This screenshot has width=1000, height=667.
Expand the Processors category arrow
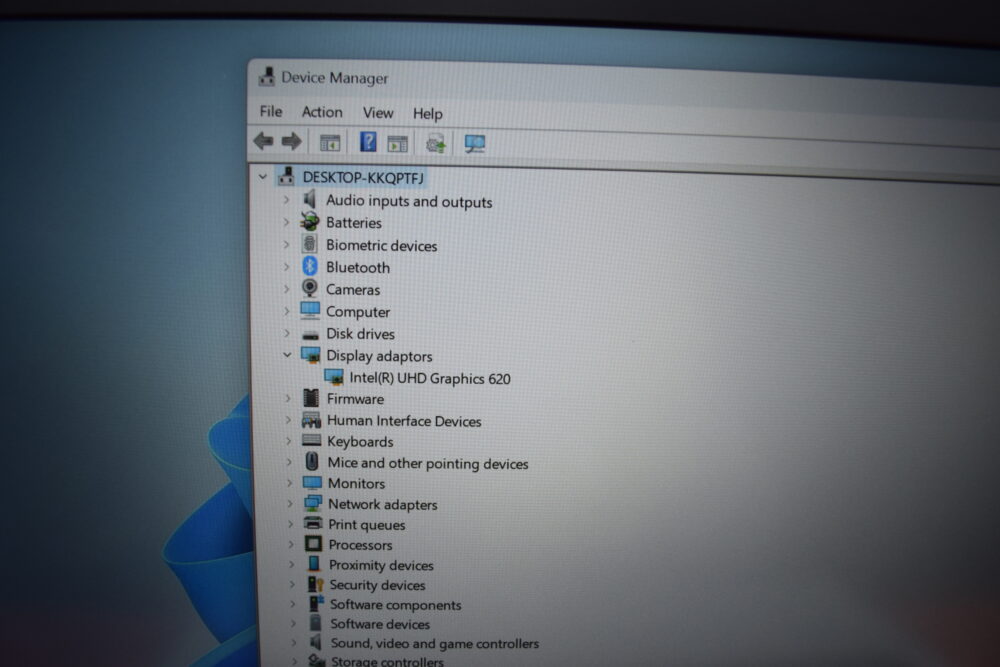pos(291,544)
